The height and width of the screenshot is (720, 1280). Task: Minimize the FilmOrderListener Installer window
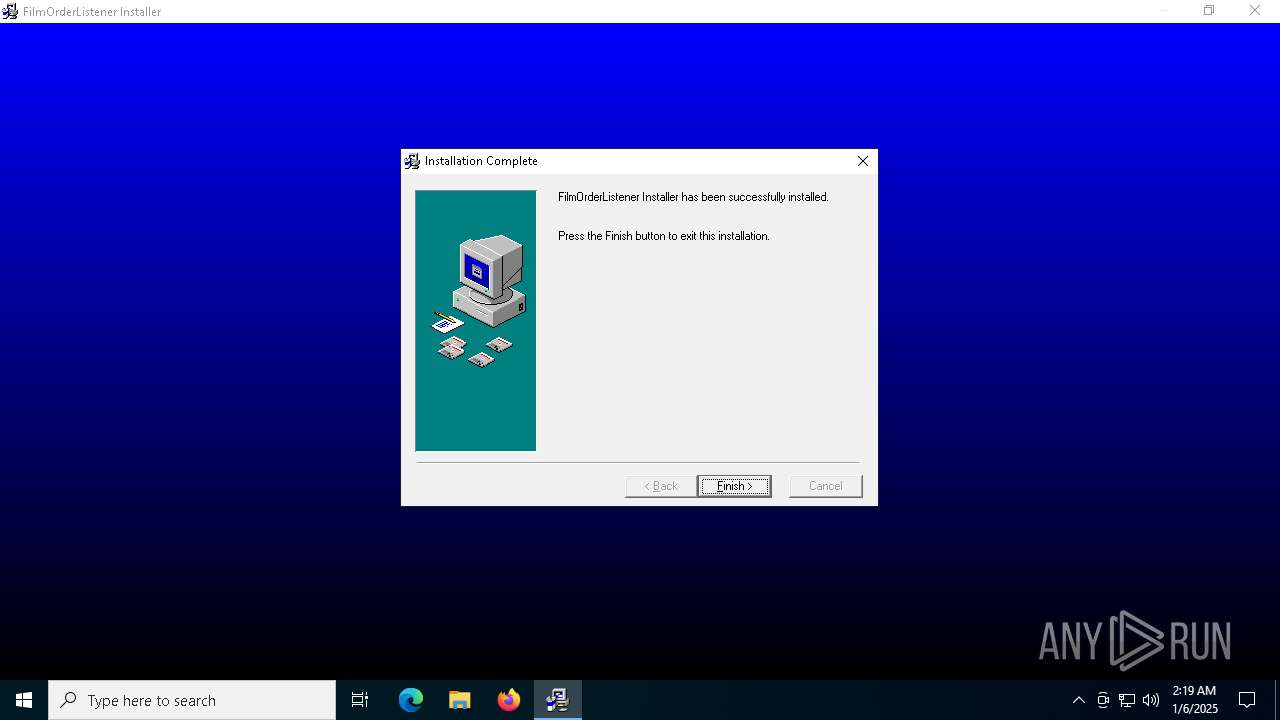[1163, 11]
